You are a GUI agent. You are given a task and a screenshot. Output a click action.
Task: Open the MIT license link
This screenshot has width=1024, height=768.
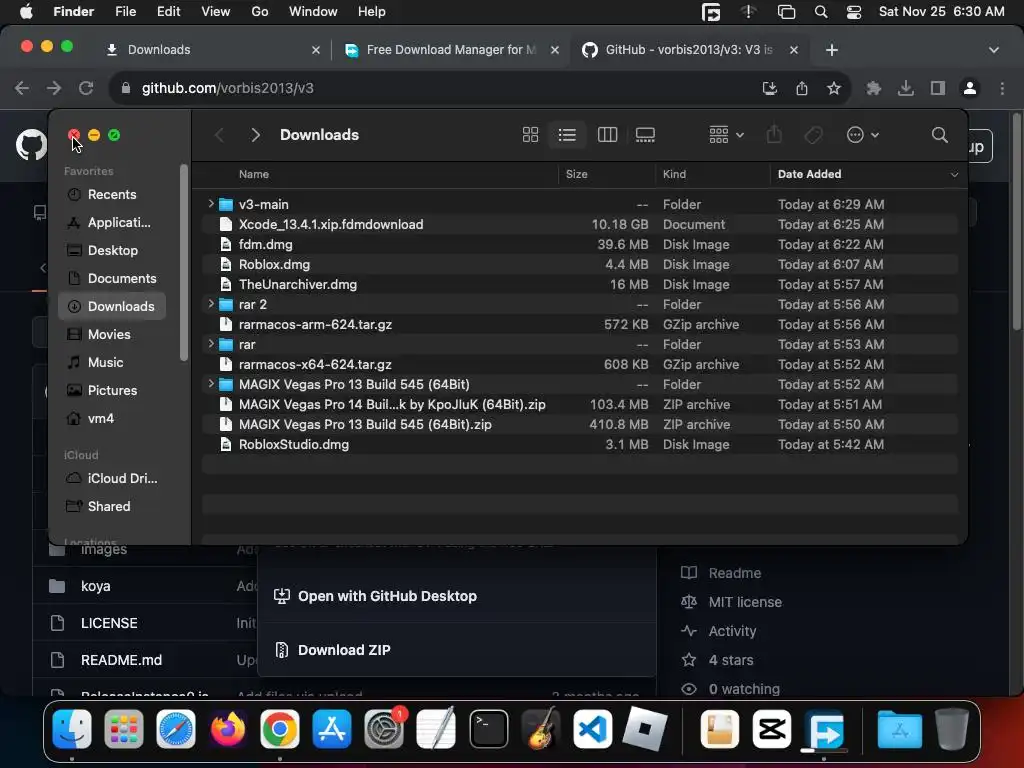tap(745, 602)
